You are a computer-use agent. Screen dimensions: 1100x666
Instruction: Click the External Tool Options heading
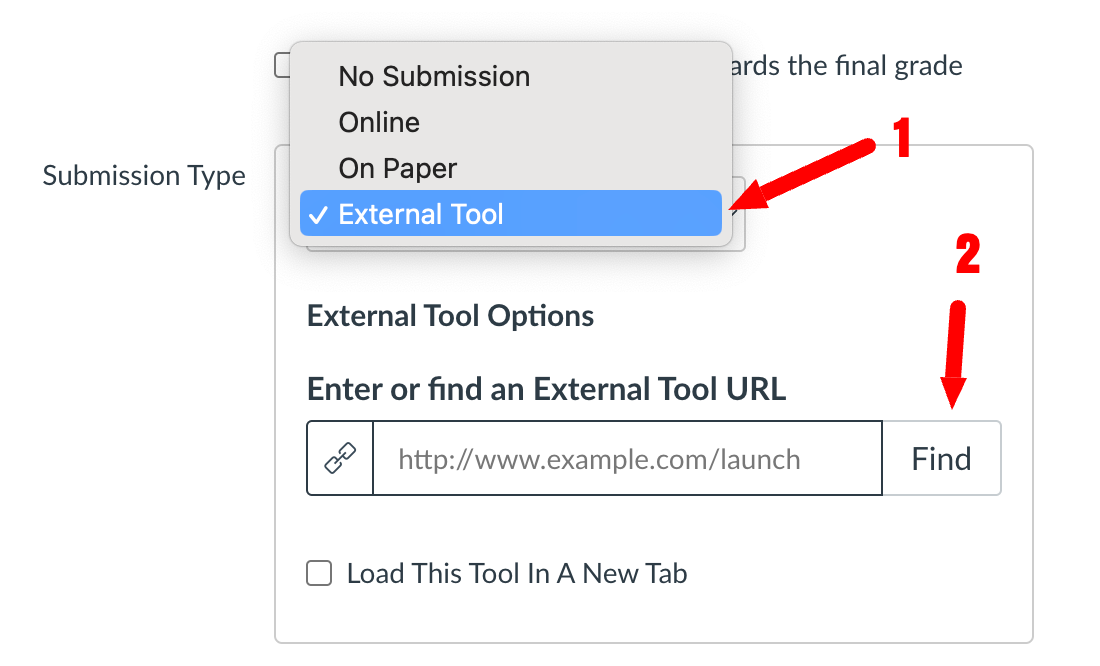[450, 316]
